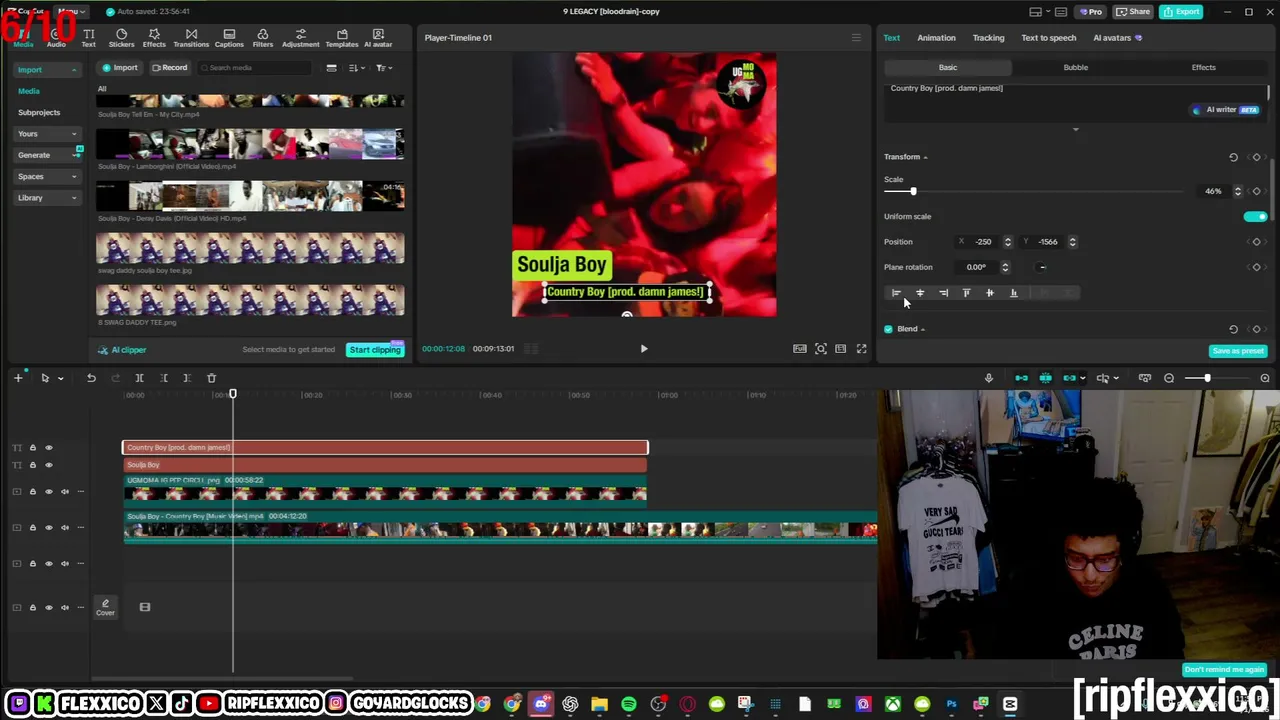The width and height of the screenshot is (1280, 720).
Task: Open the Stickers panel
Action: pyautogui.click(x=121, y=38)
